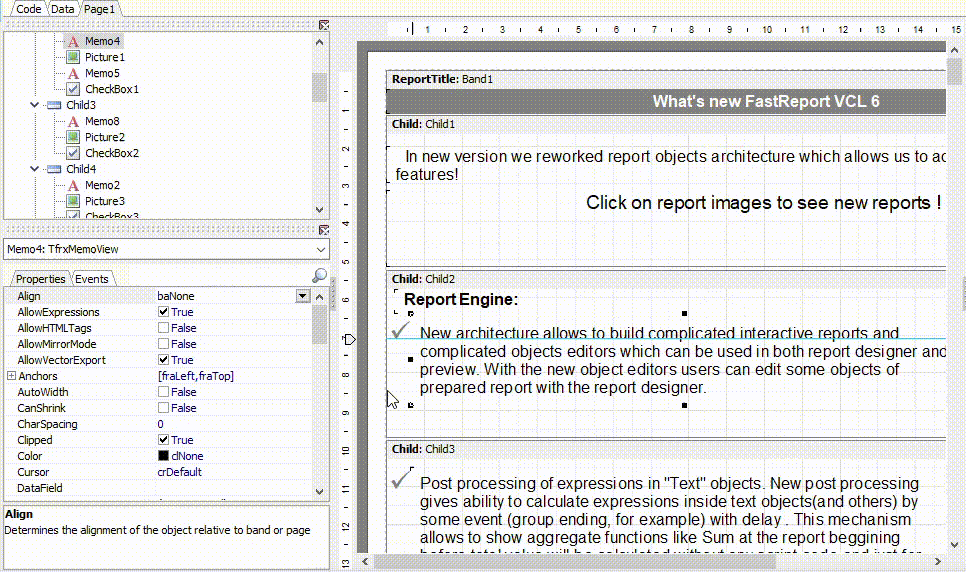The height and width of the screenshot is (572, 966).
Task: Click the checkmark picture in Child2 band
Action: 400,330
